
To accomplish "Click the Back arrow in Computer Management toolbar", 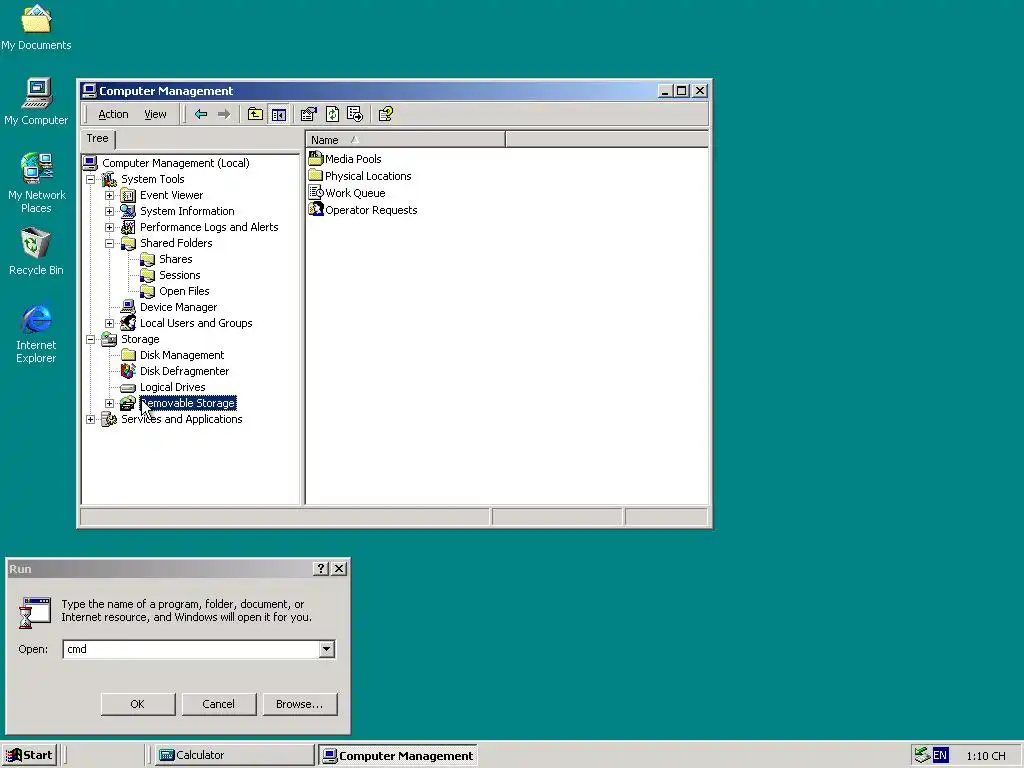I will (200, 114).
